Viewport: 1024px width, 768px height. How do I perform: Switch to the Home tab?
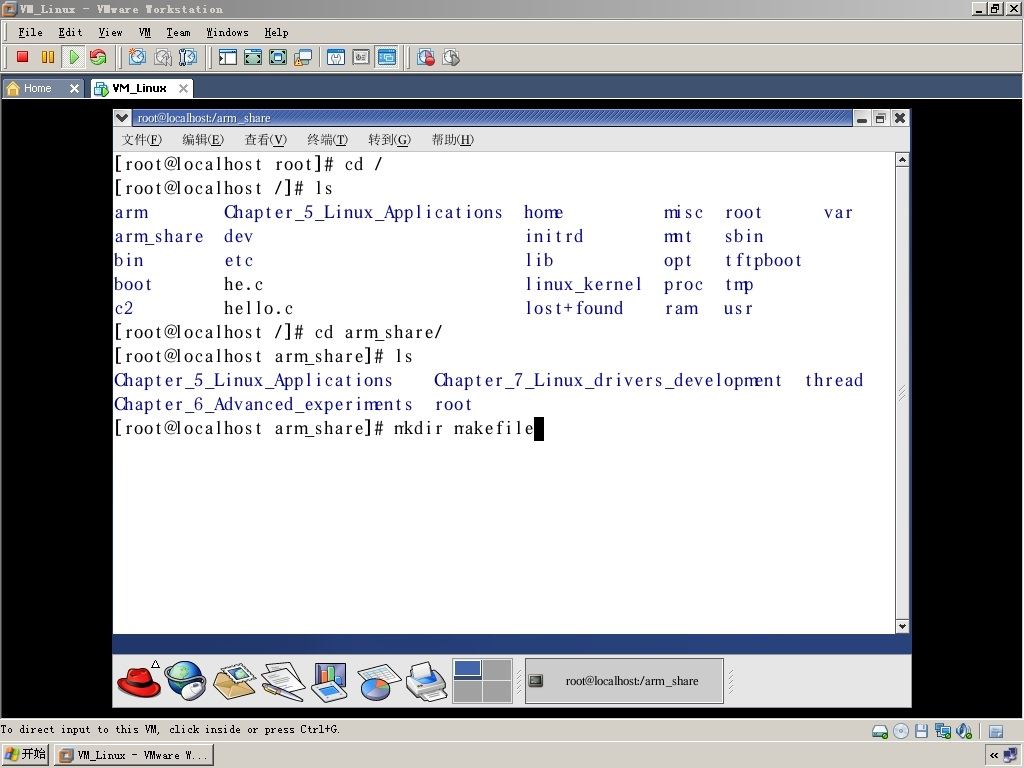[37, 88]
